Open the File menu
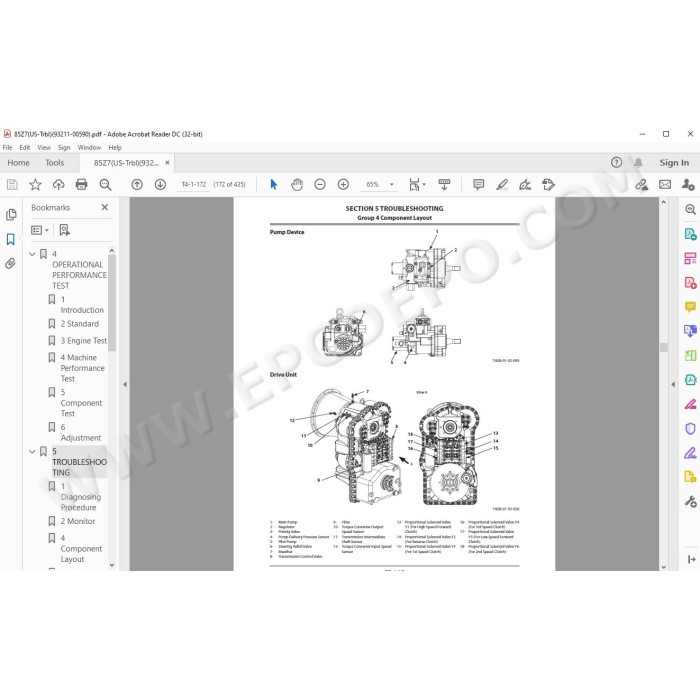Image resolution: width=700 pixels, height=700 pixels. 8,147
